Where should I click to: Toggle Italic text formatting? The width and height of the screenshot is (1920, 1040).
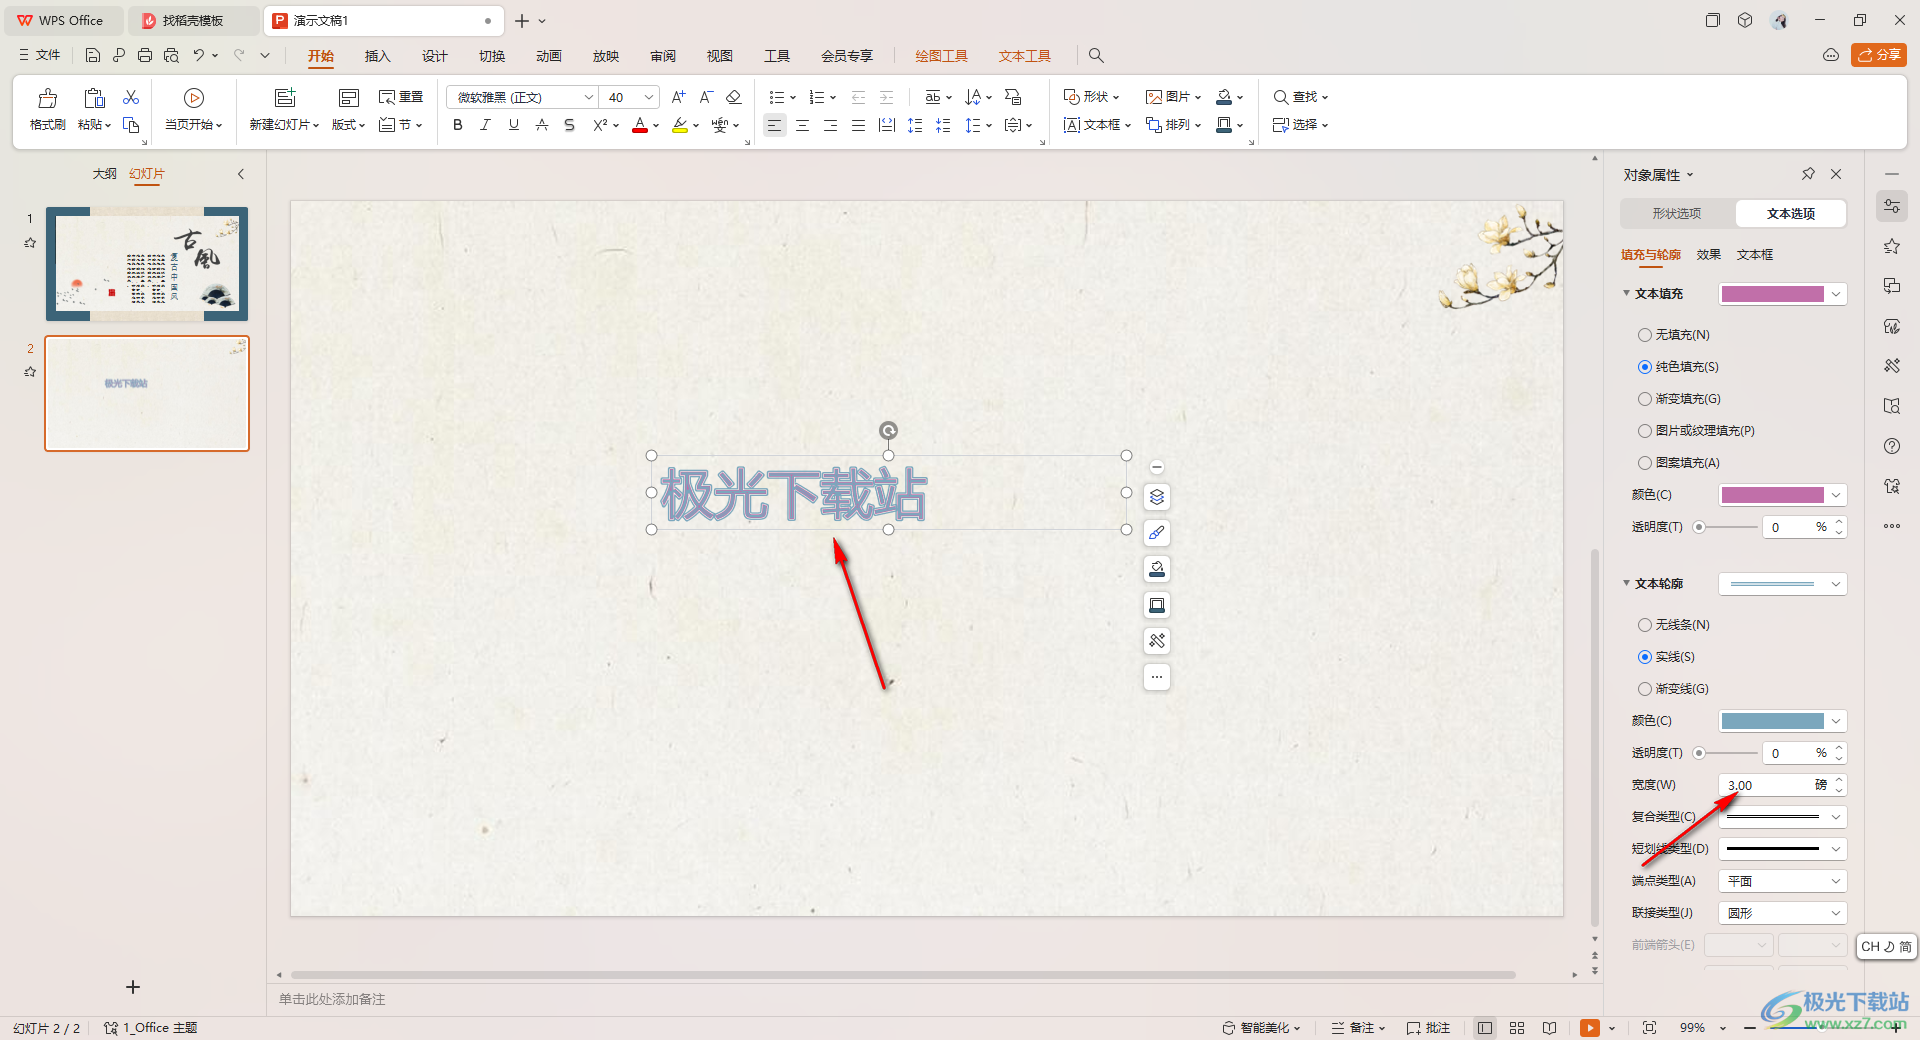coord(486,125)
